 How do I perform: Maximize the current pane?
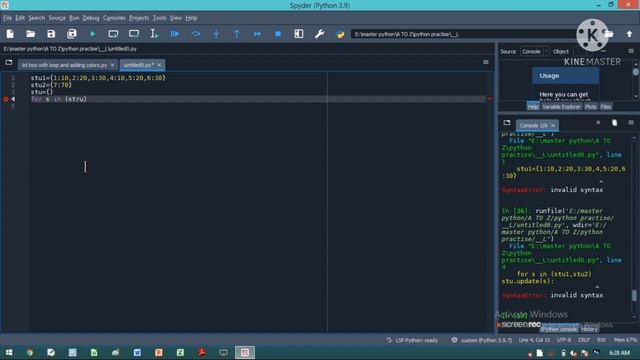(x=299, y=34)
